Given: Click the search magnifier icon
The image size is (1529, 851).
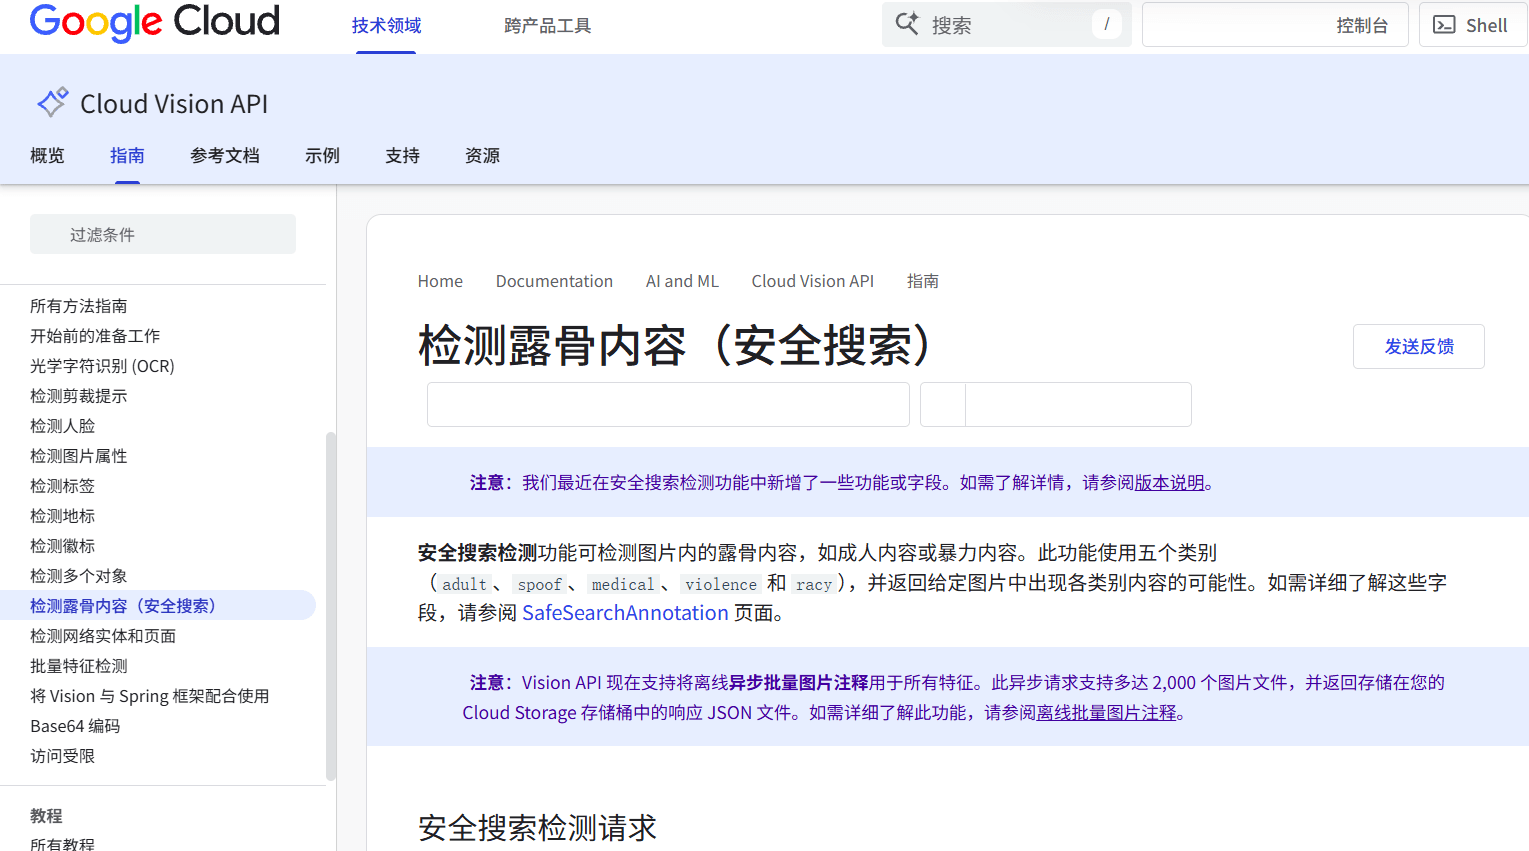Looking at the screenshot, I should click(x=907, y=24).
